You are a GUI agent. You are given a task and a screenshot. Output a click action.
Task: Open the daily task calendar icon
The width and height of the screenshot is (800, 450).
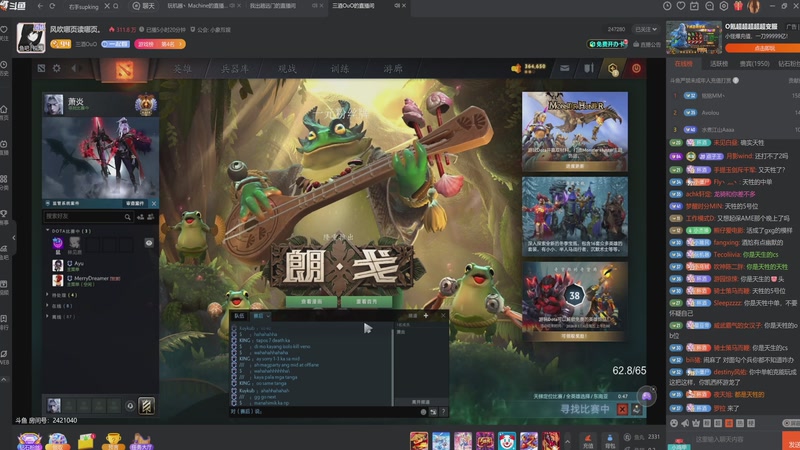694,6
